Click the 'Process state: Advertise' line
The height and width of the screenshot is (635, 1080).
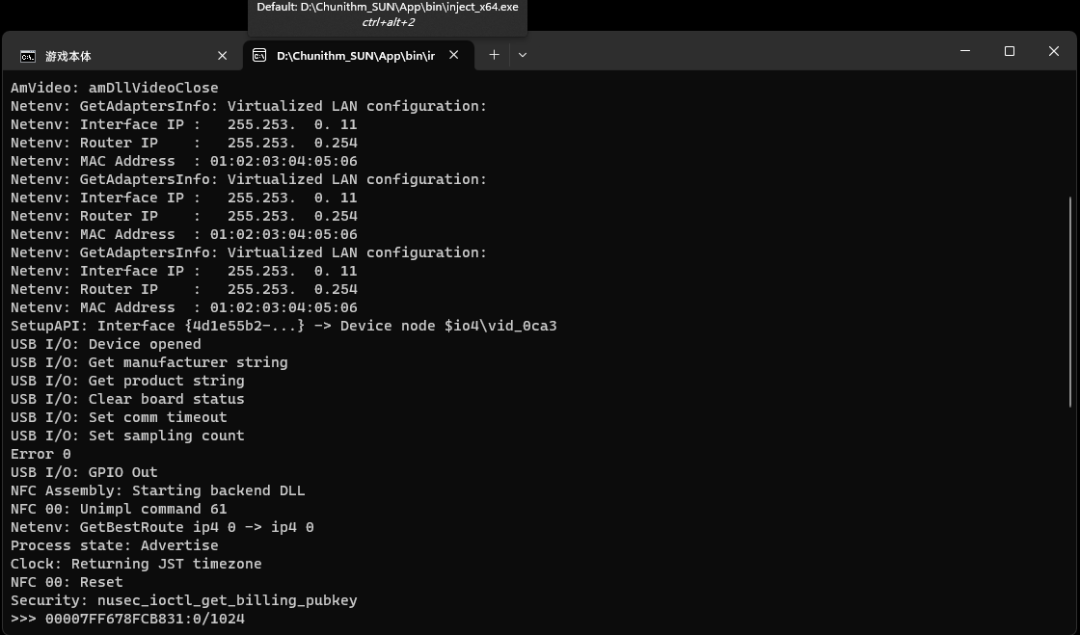[114, 546]
